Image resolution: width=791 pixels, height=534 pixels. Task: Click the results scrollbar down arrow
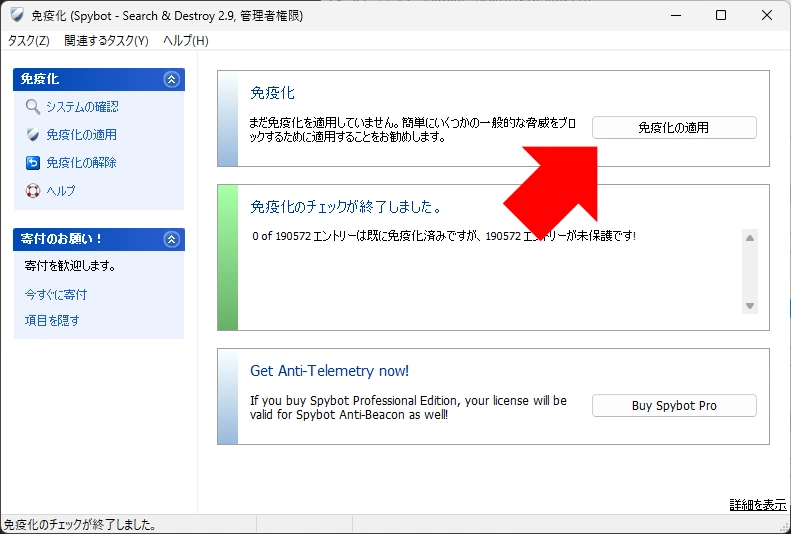click(x=750, y=306)
